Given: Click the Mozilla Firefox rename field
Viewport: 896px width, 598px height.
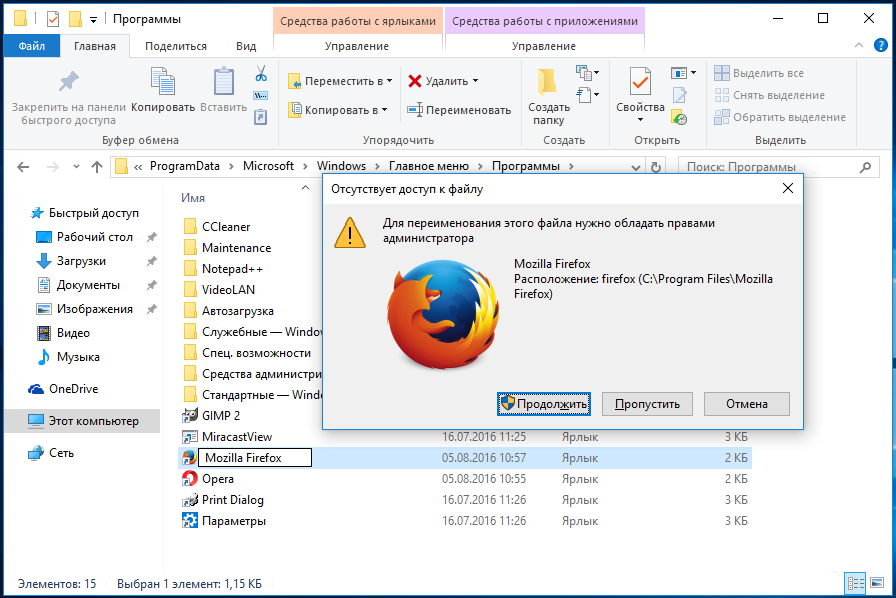Looking at the screenshot, I should coord(255,457).
